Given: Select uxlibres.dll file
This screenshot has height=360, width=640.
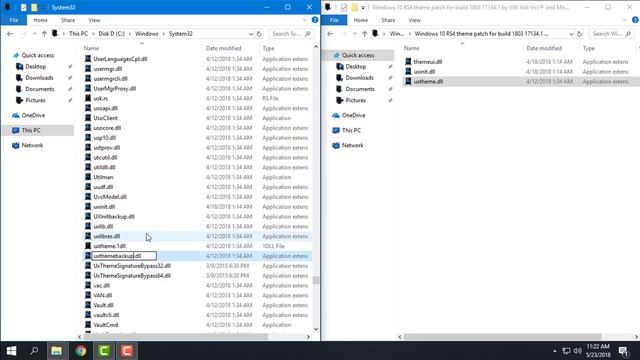Looking at the screenshot, I should pos(107,236).
